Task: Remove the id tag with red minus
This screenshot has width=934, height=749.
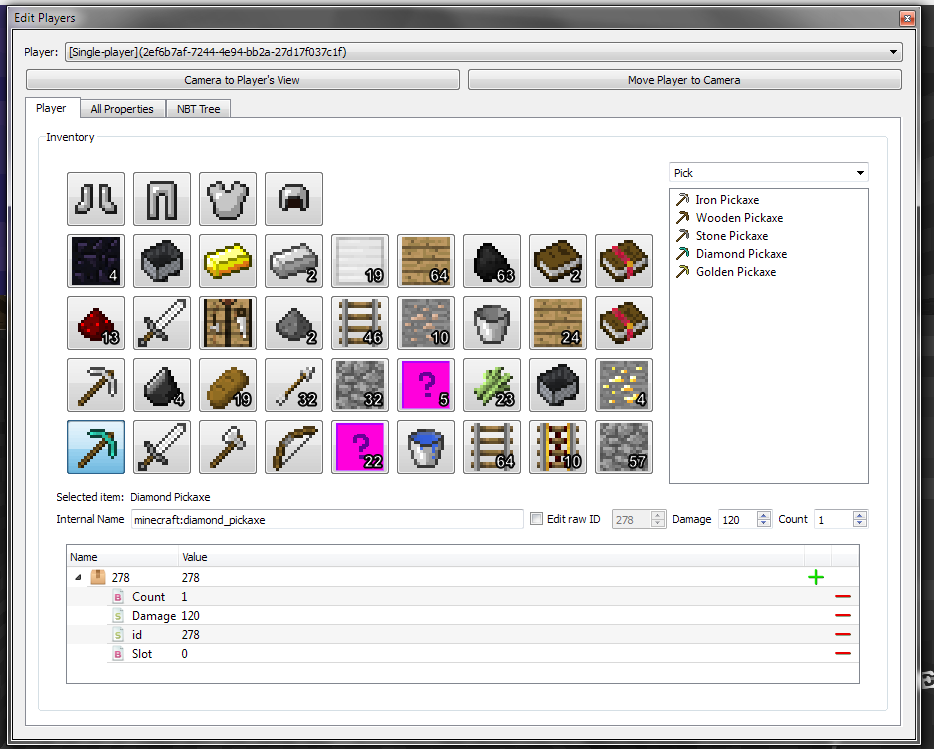Action: [843, 635]
